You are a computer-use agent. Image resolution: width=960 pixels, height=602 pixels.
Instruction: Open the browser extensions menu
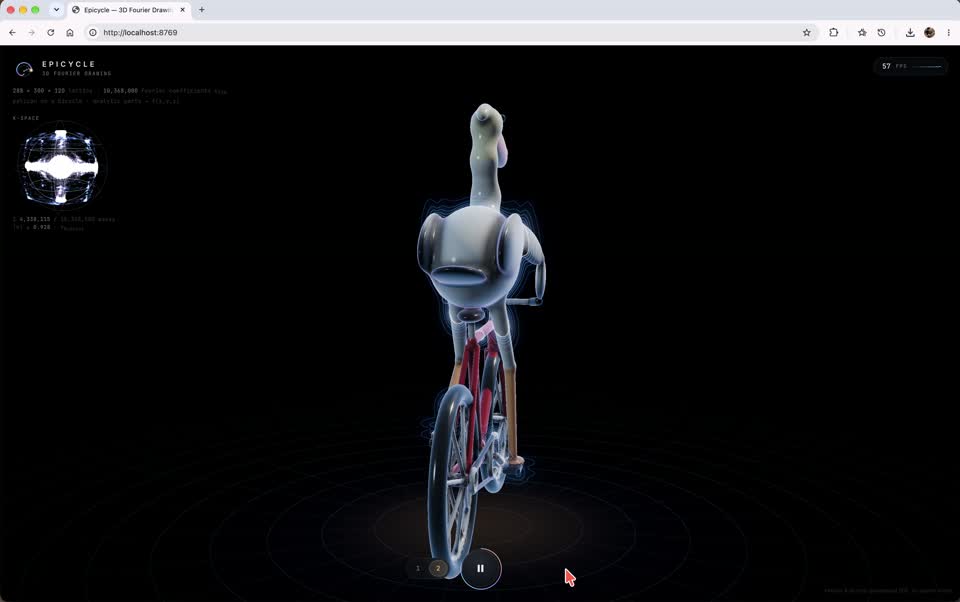(x=833, y=32)
